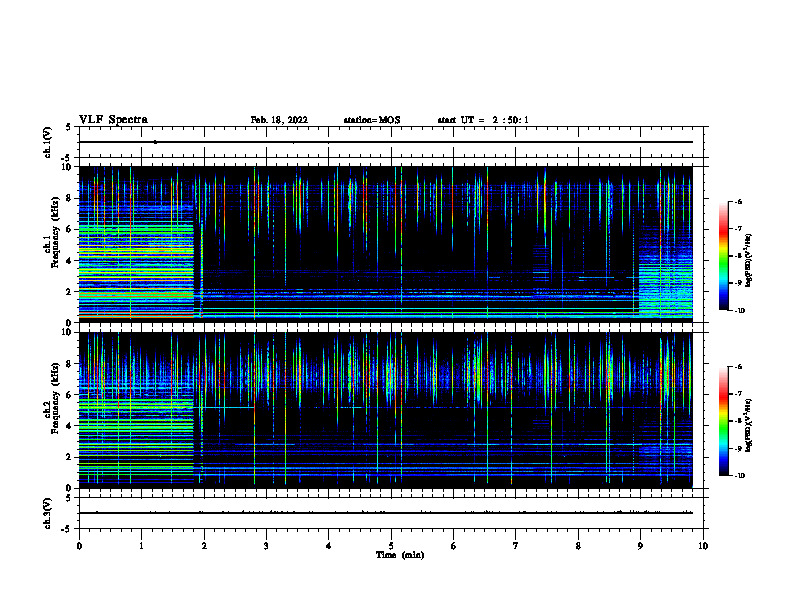
Task: Click time axis tick label "5"
Action: (391, 546)
